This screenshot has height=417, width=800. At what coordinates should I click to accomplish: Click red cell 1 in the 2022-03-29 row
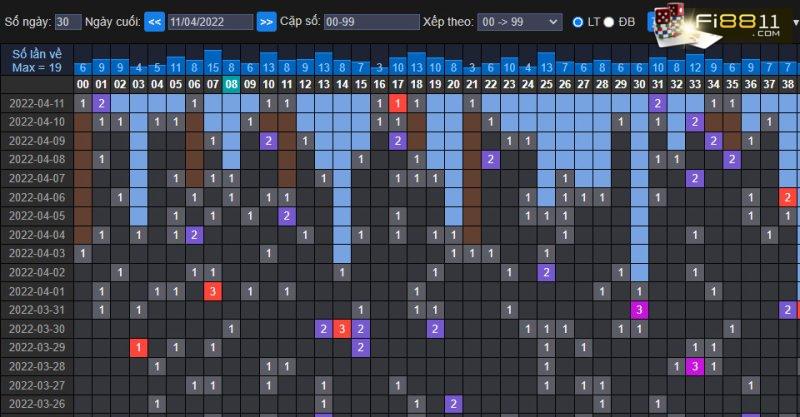tap(138, 347)
